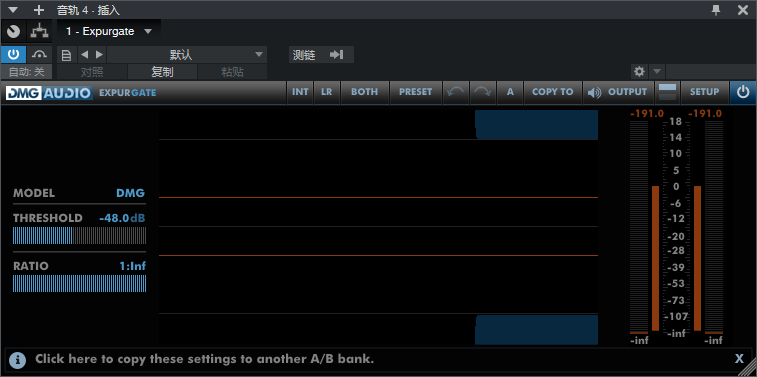Open the preset file document icon
Image resolution: width=757 pixels, height=377 pixels.
tap(66, 55)
